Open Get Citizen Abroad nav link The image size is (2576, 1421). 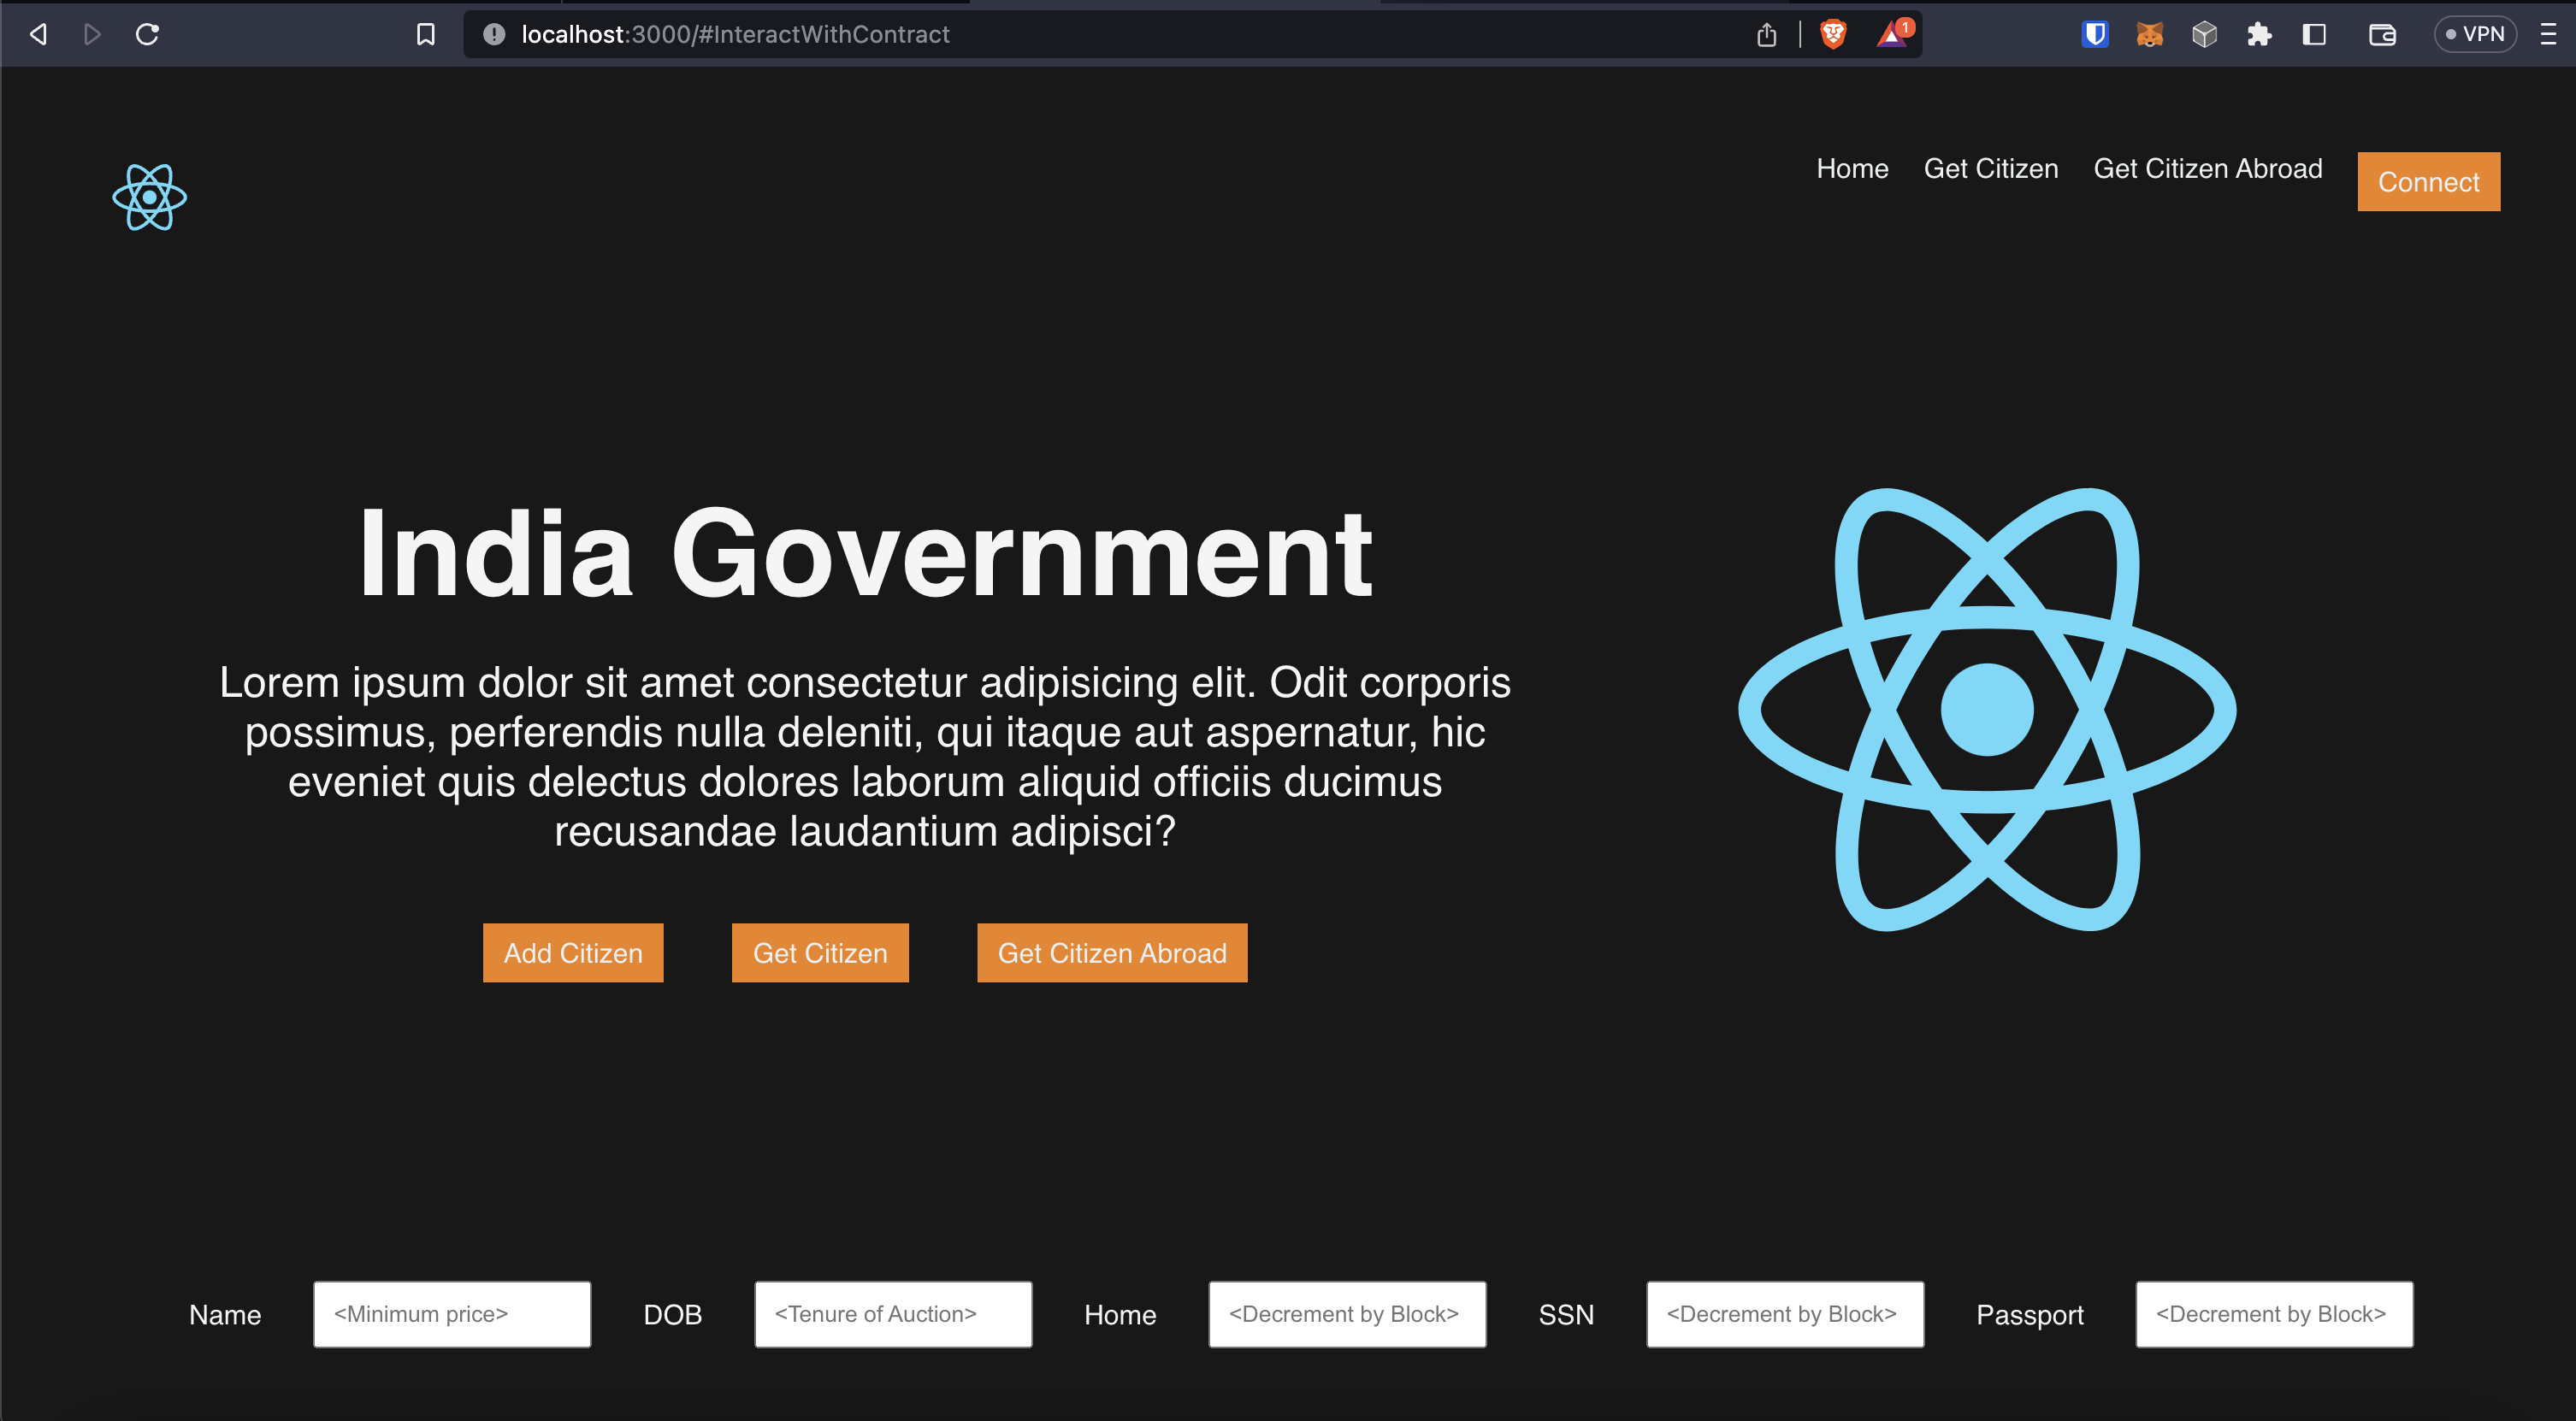click(2207, 168)
